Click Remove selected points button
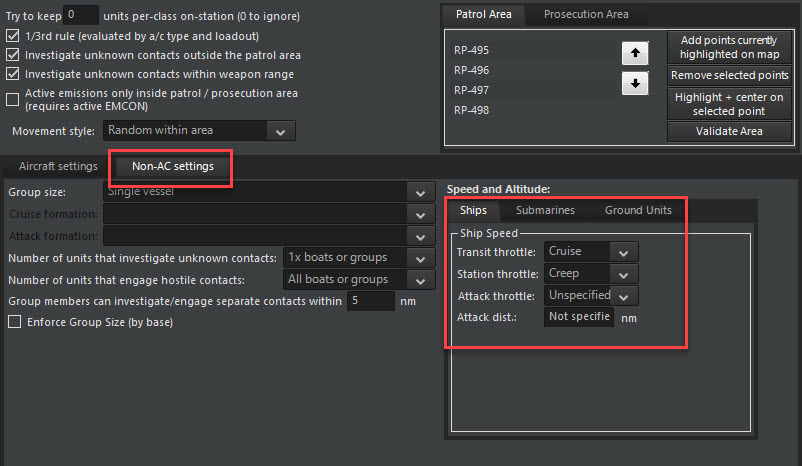The image size is (802, 466). [729, 76]
